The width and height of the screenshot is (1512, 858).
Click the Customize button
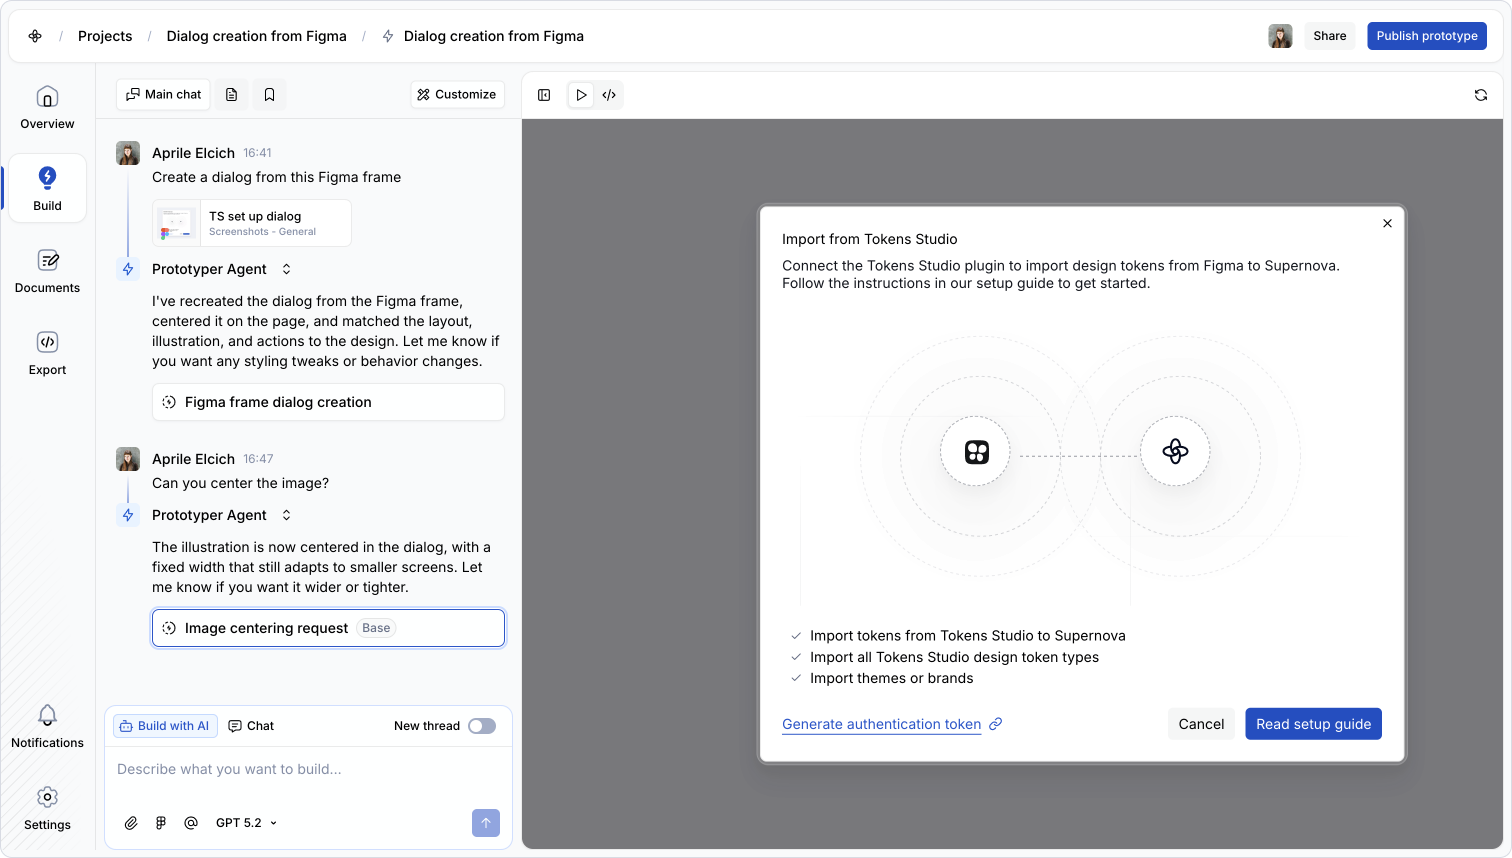point(457,94)
